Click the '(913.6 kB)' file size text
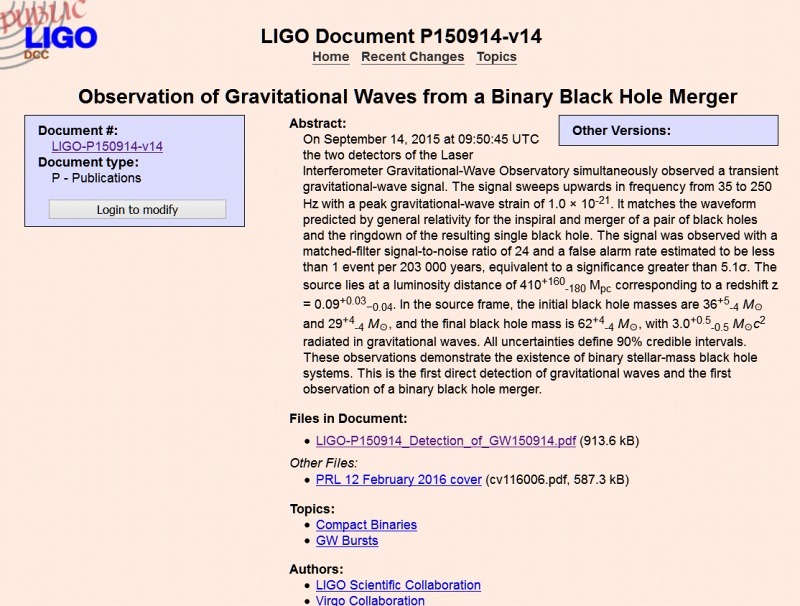Screen dimensions: 800x606 [609, 441]
